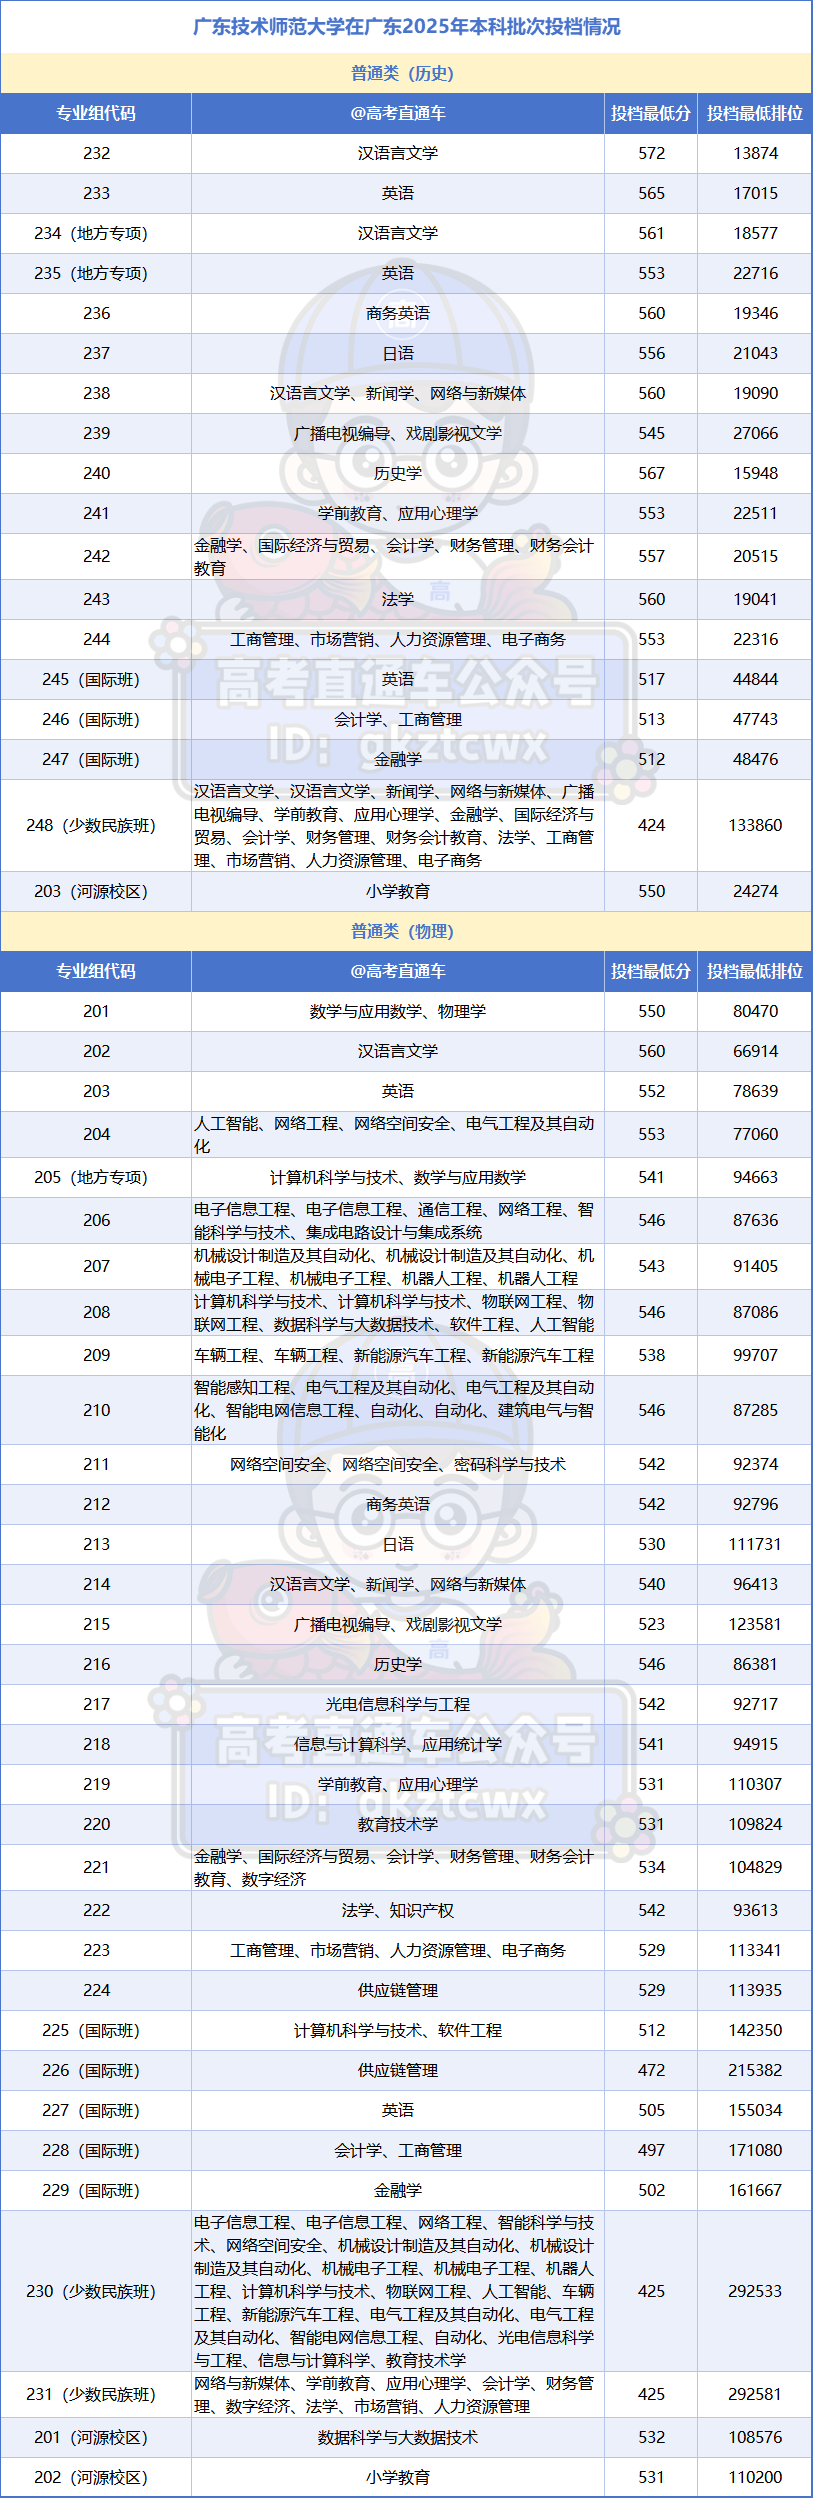The width and height of the screenshot is (813, 2498).
Task: Select group code 224 cell
Action: tap(96, 1990)
